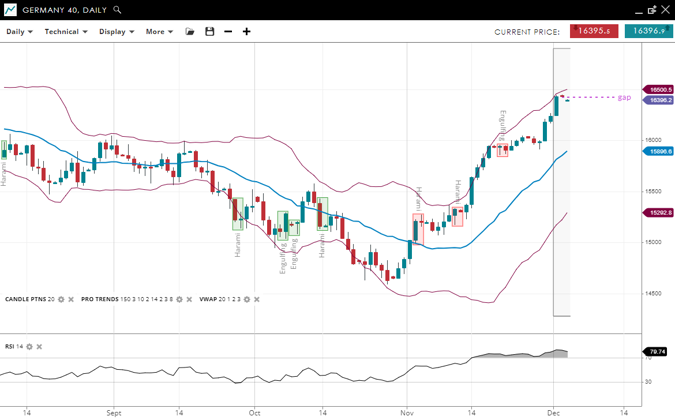Click the search magnifier next to Germany 40

[117, 10]
